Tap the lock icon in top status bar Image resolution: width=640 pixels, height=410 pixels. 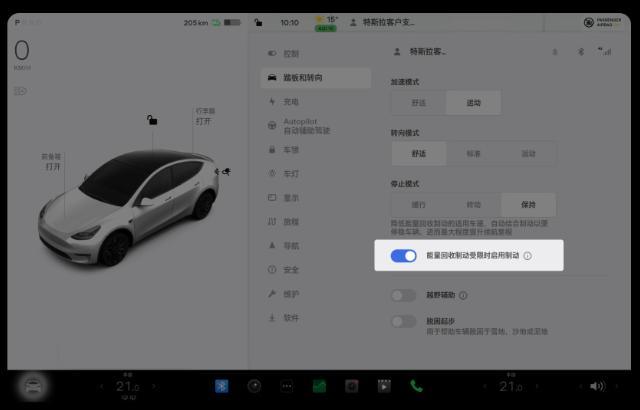tap(258, 22)
